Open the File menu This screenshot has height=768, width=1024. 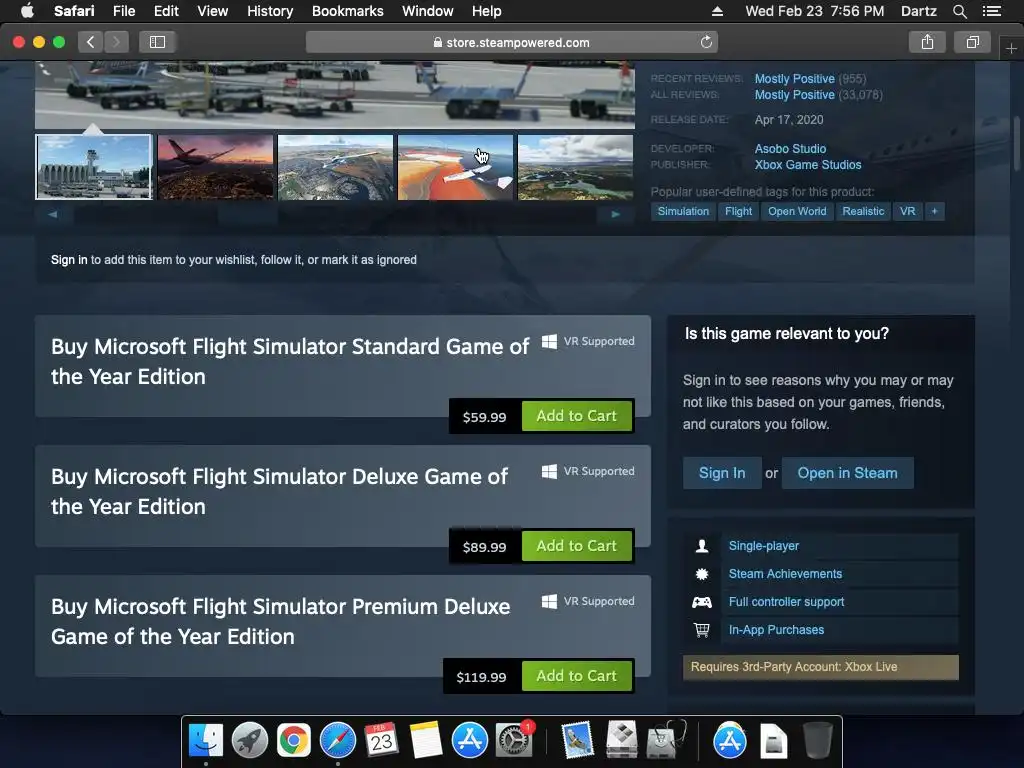124,11
